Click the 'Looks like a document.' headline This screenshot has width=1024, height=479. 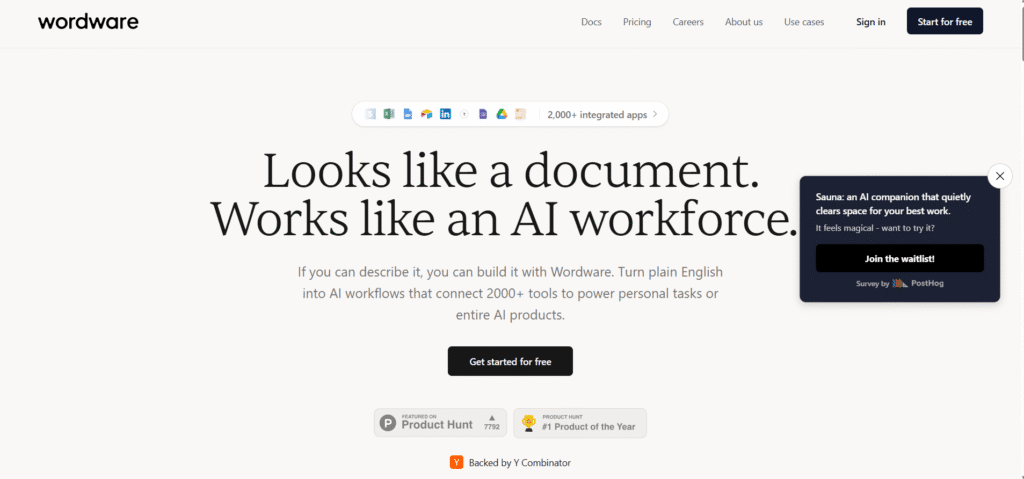click(x=511, y=170)
